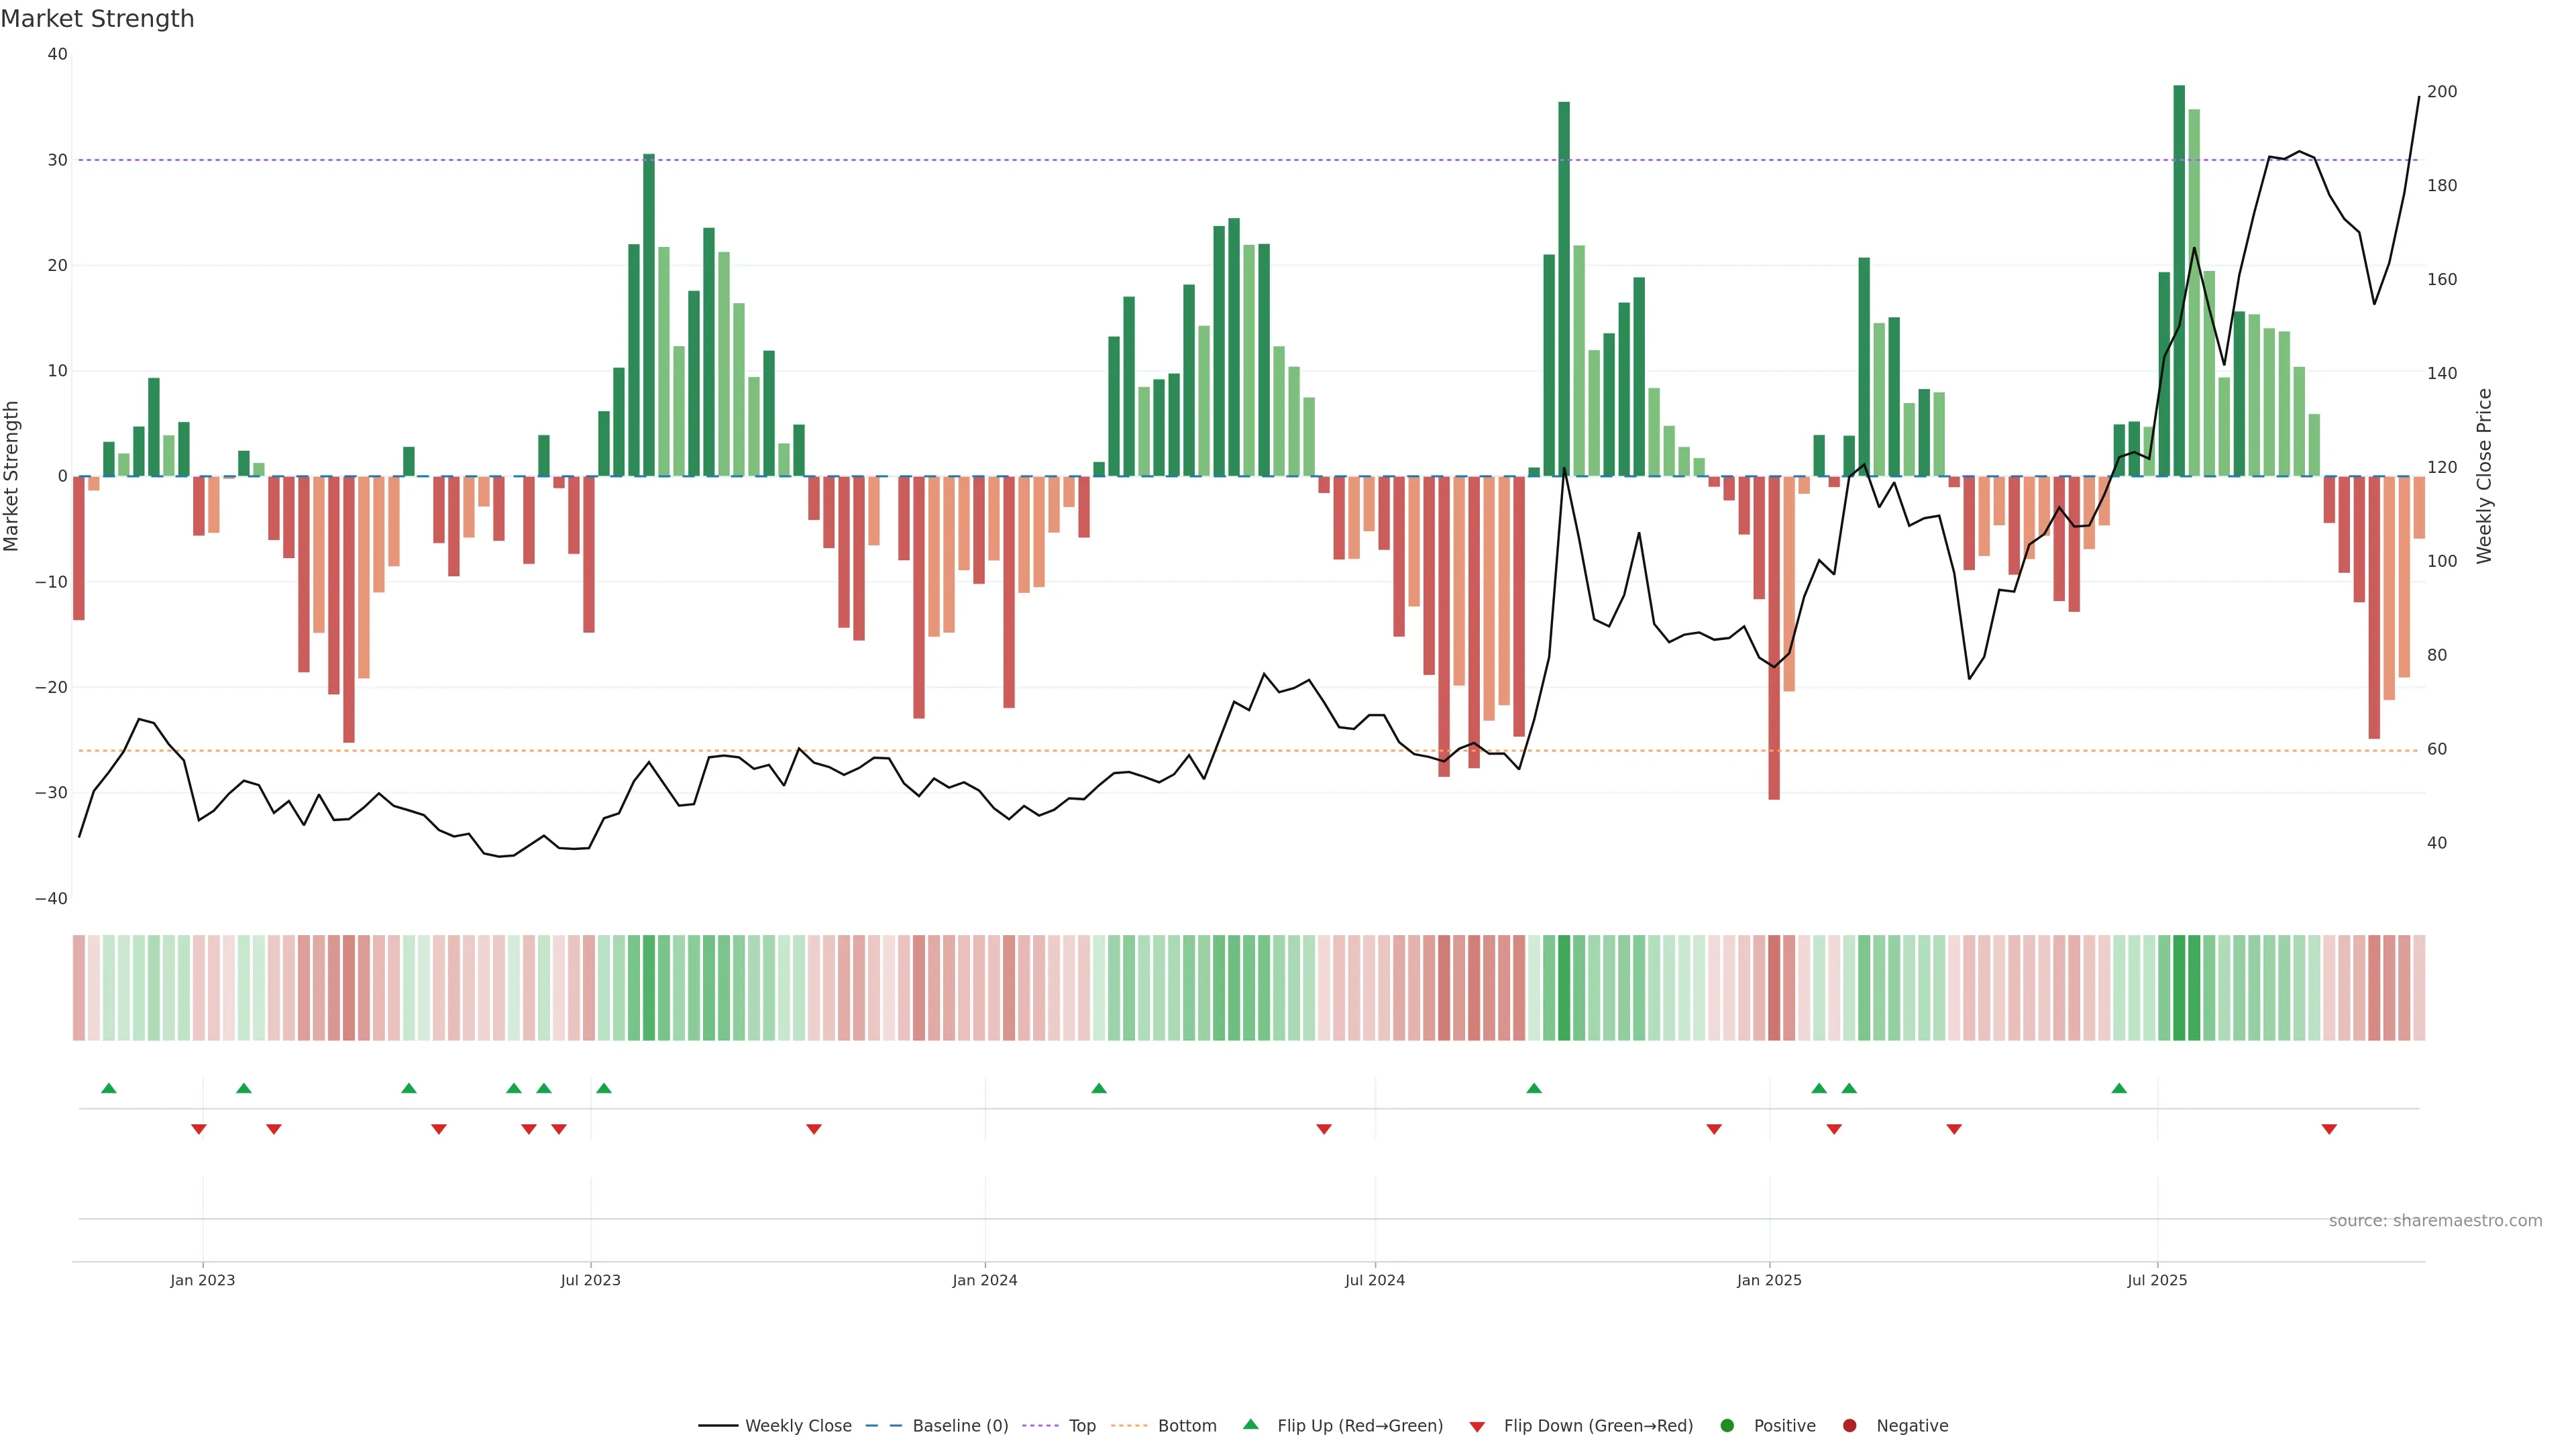Click the first green flip-up triangle marker

[x=109, y=1088]
